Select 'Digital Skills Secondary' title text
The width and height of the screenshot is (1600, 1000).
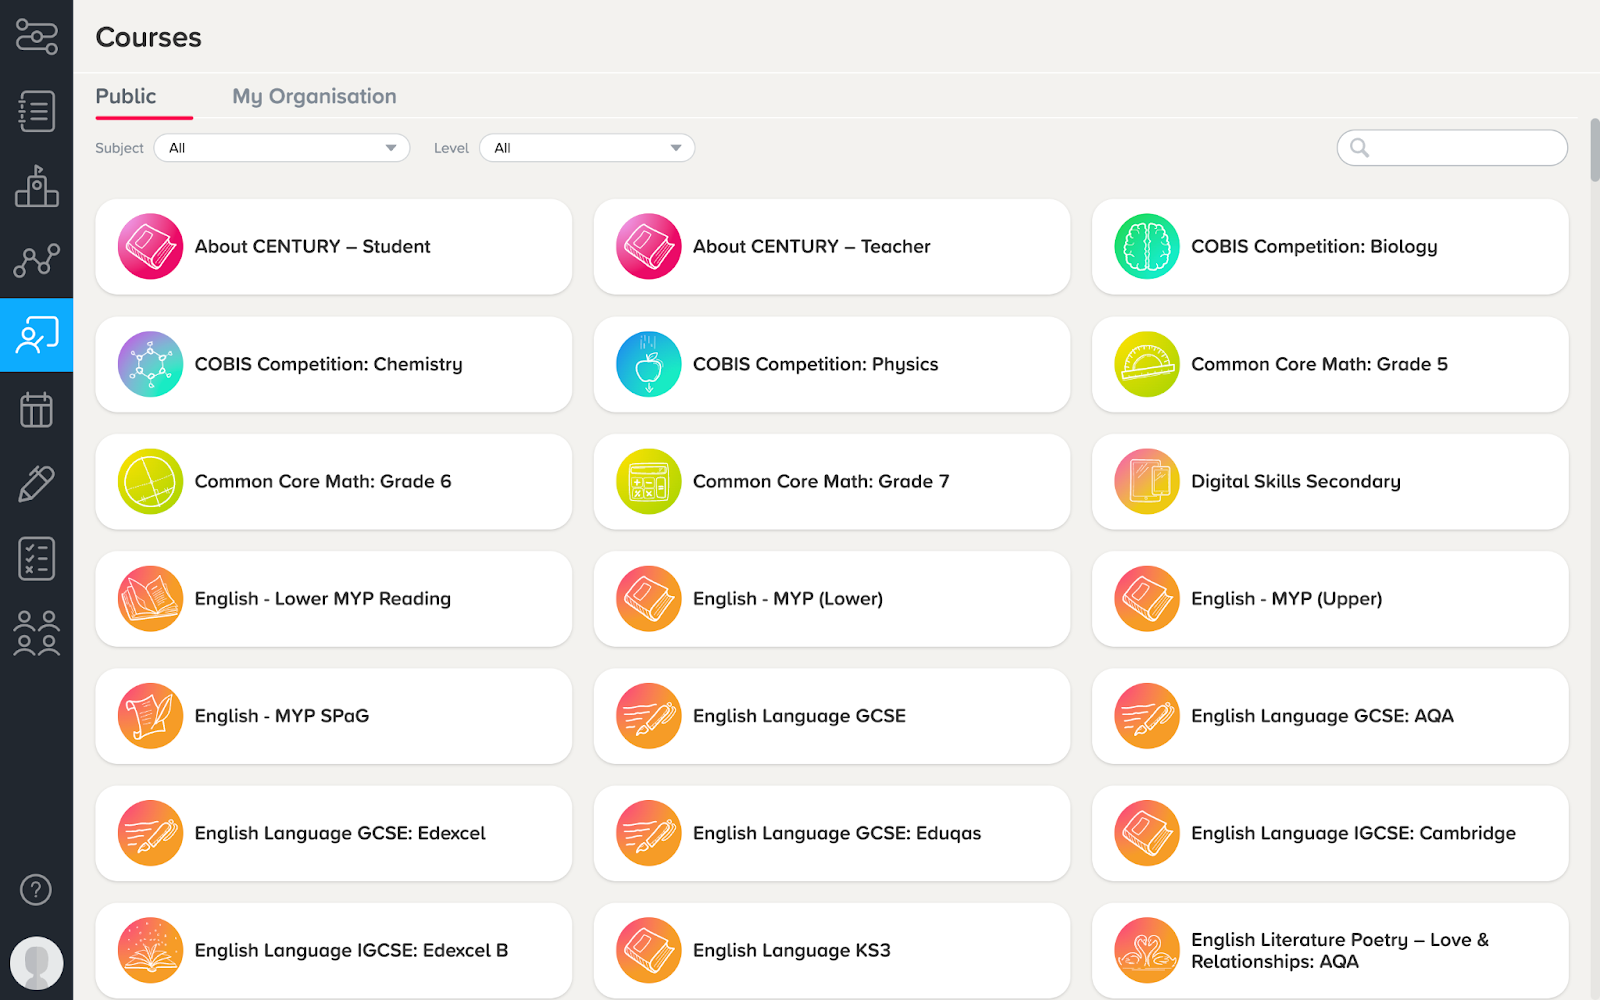pyautogui.click(x=1295, y=481)
